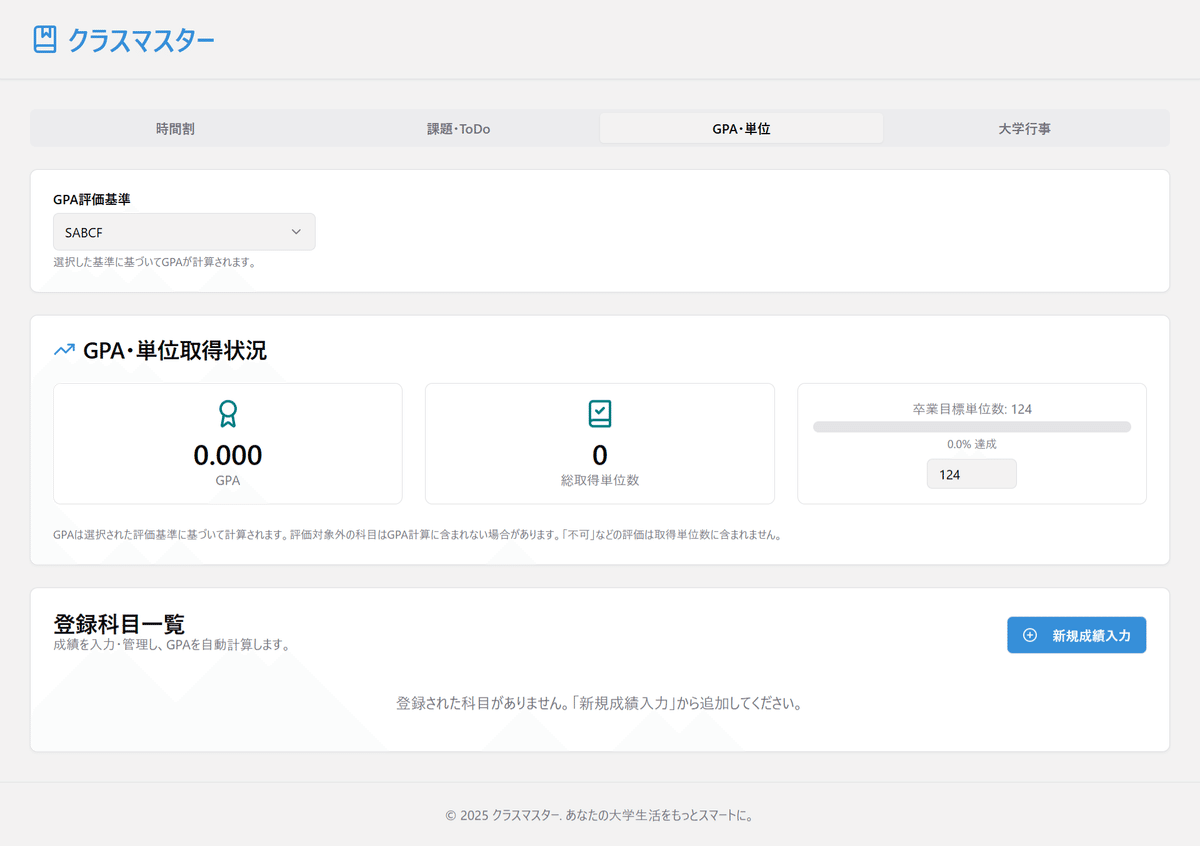Click the クラスマスター title link
1200x846 pixels.
click(x=141, y=40)
